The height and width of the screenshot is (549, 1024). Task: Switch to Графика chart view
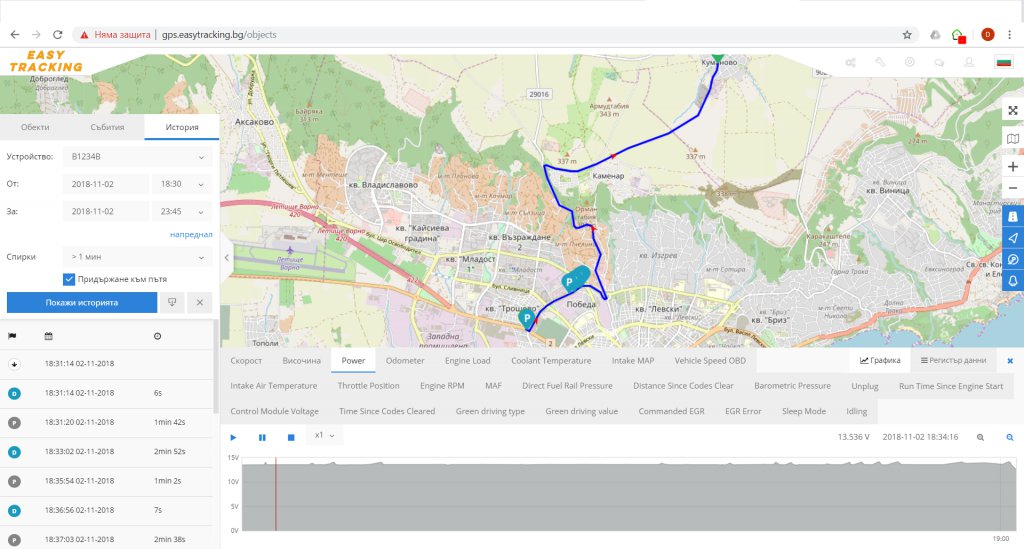tap(880, 360)
